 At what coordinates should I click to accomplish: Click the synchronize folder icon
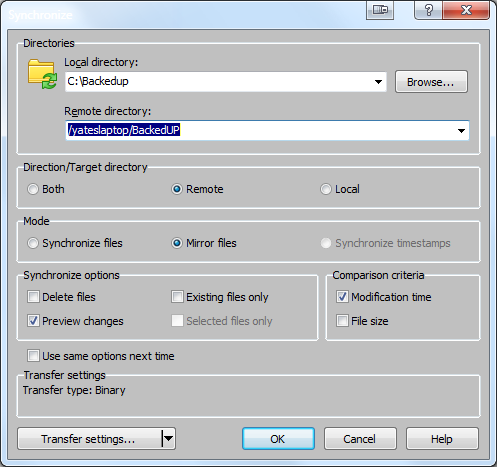pyautogui.click(x=42, y=74)
